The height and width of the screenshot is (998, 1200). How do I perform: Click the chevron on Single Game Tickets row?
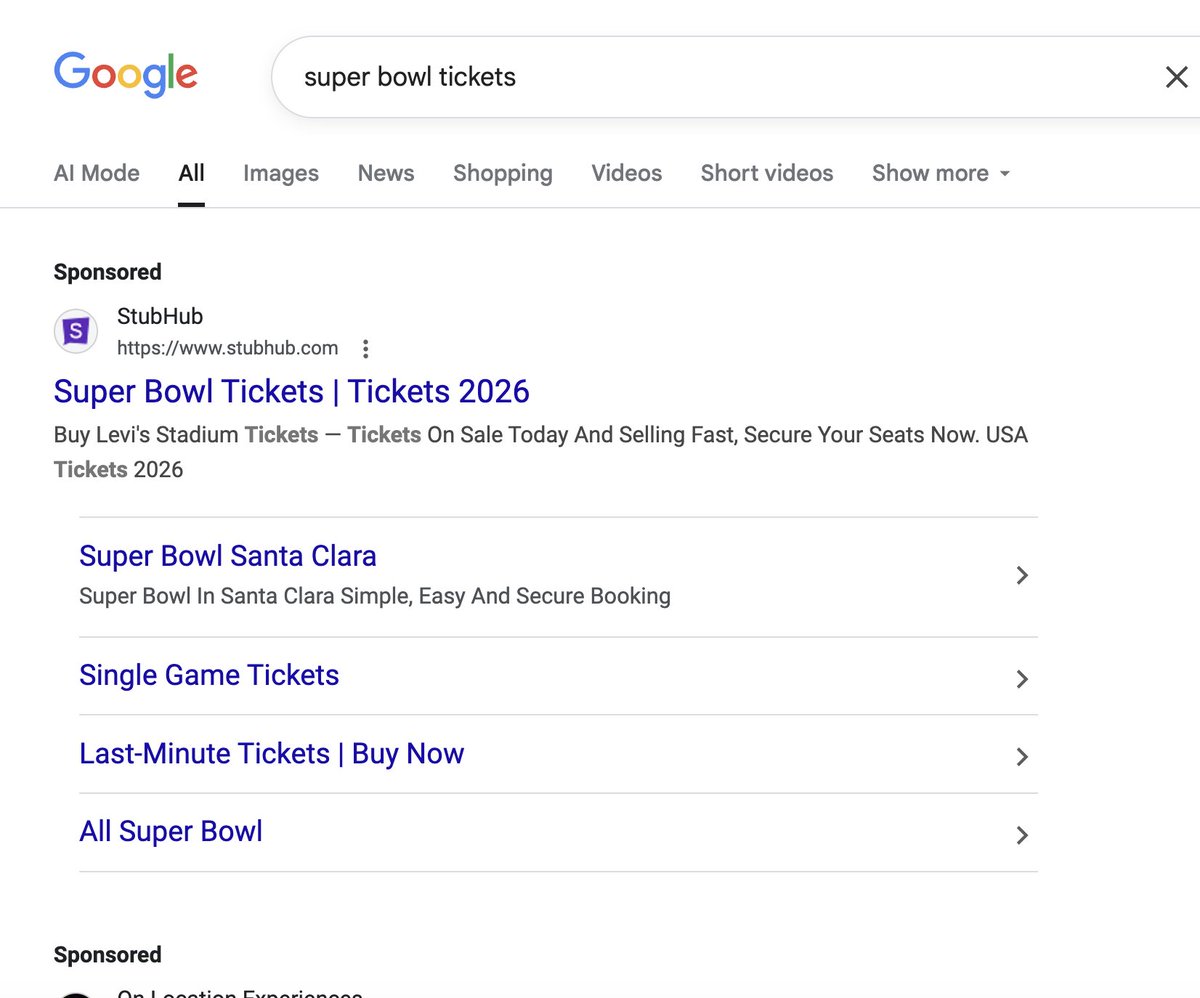(1022, 679)
